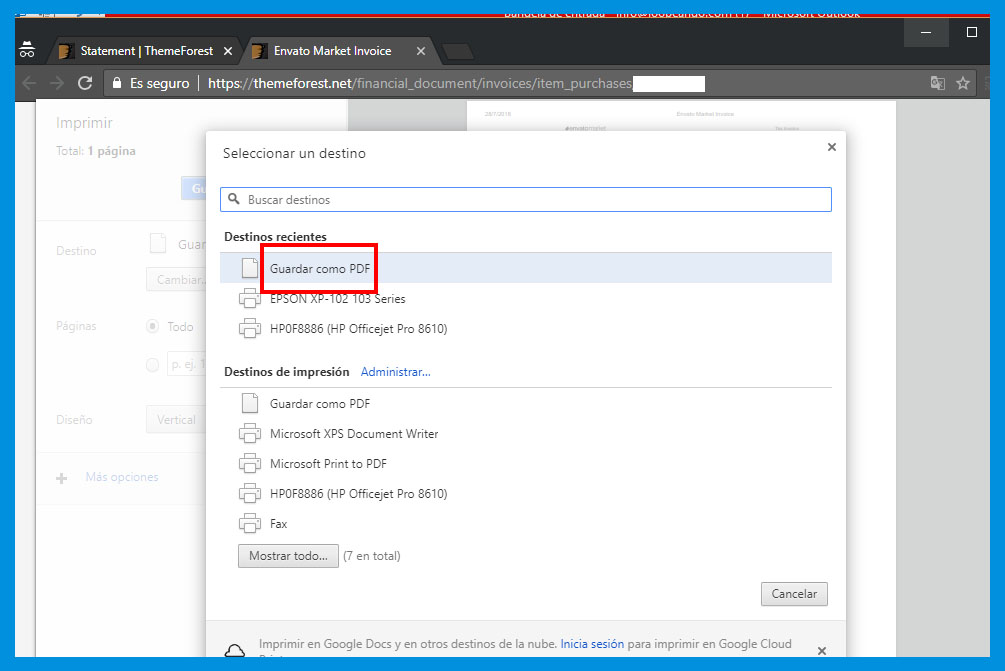1005x671 pixels.
Task: Click the browser back arrow
Action: coord(29,83)
